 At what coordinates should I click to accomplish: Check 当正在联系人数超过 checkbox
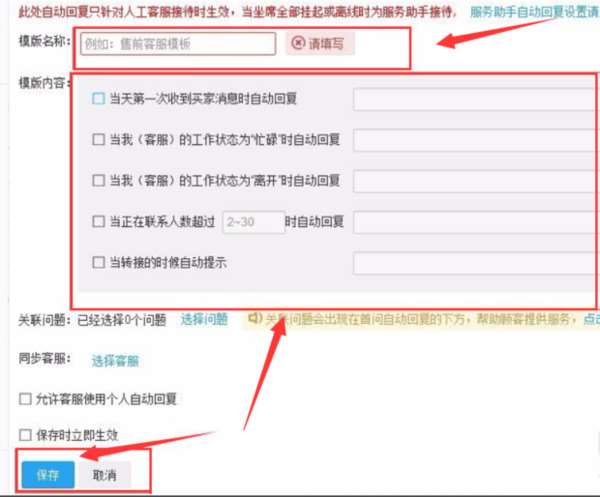(98, 221)
